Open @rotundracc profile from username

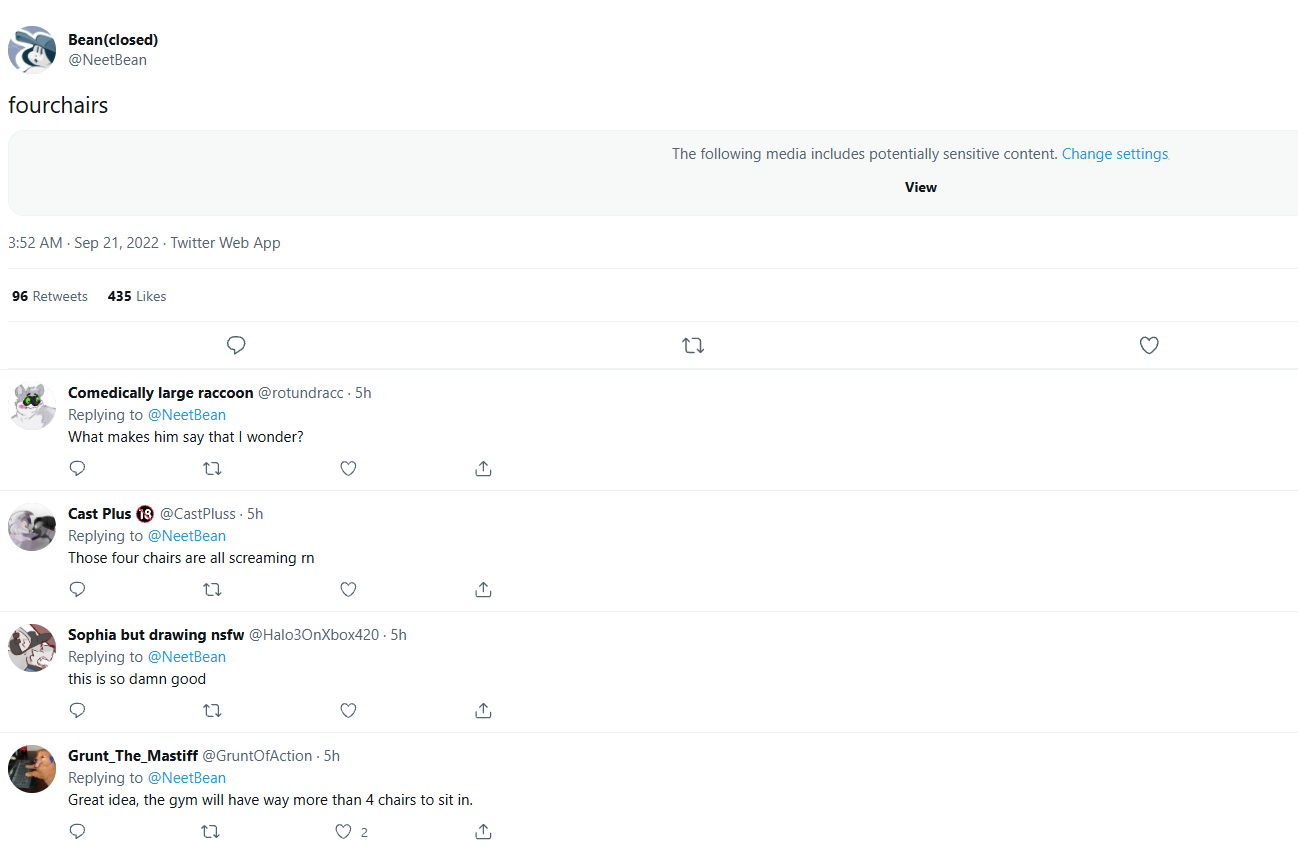pyautogui.click(x=301, y=393)
